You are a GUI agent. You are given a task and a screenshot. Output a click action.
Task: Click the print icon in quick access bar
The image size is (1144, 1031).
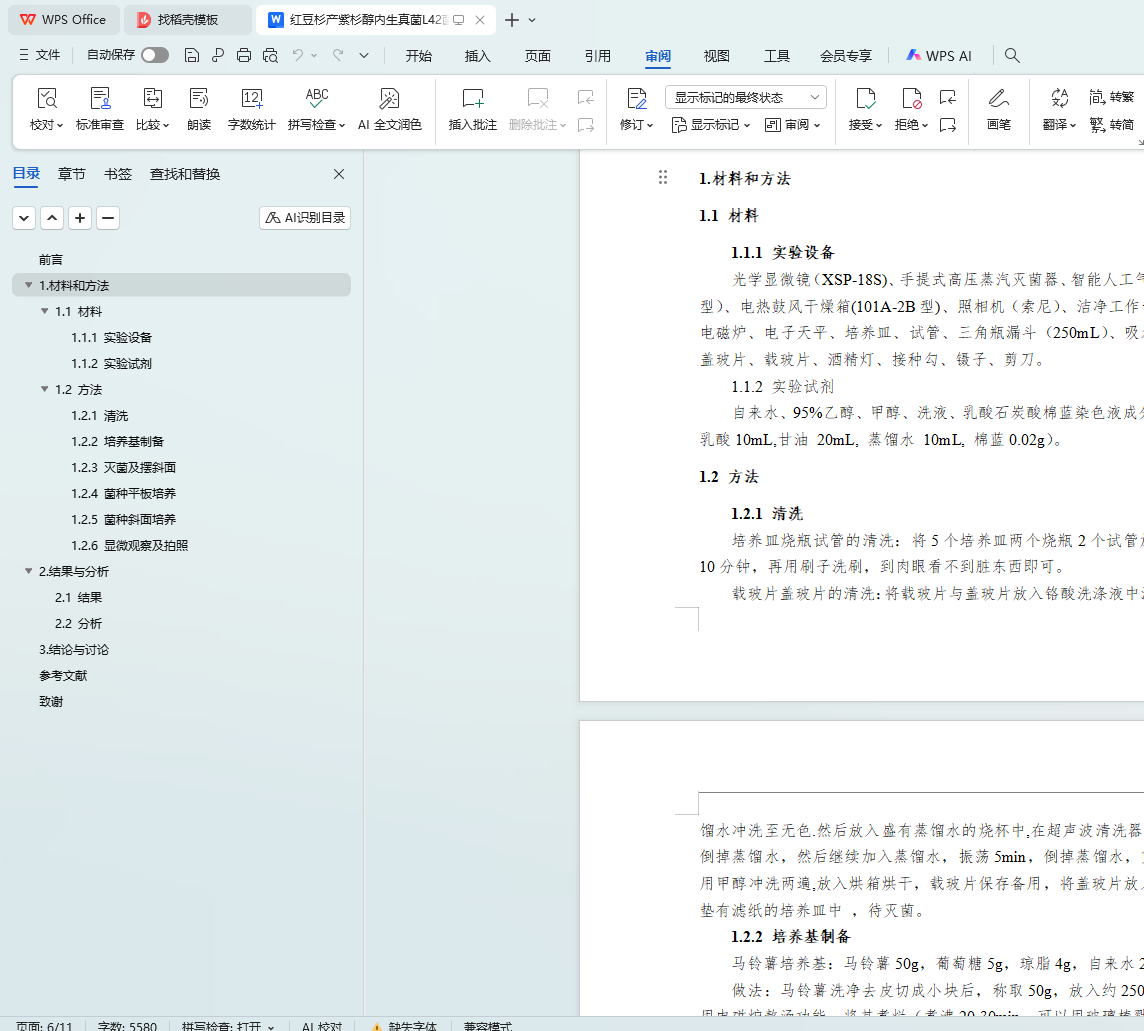244,56
